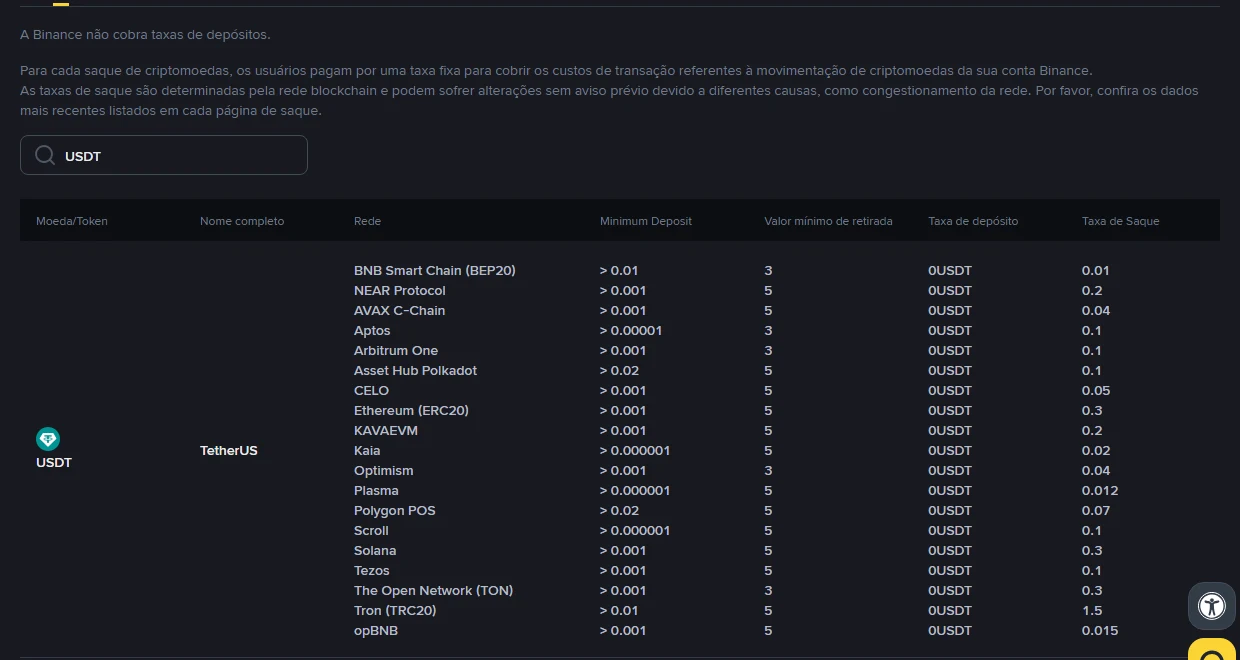Select the KAVAEVM network row
1240x660 pixels.
tap(386, 430)
